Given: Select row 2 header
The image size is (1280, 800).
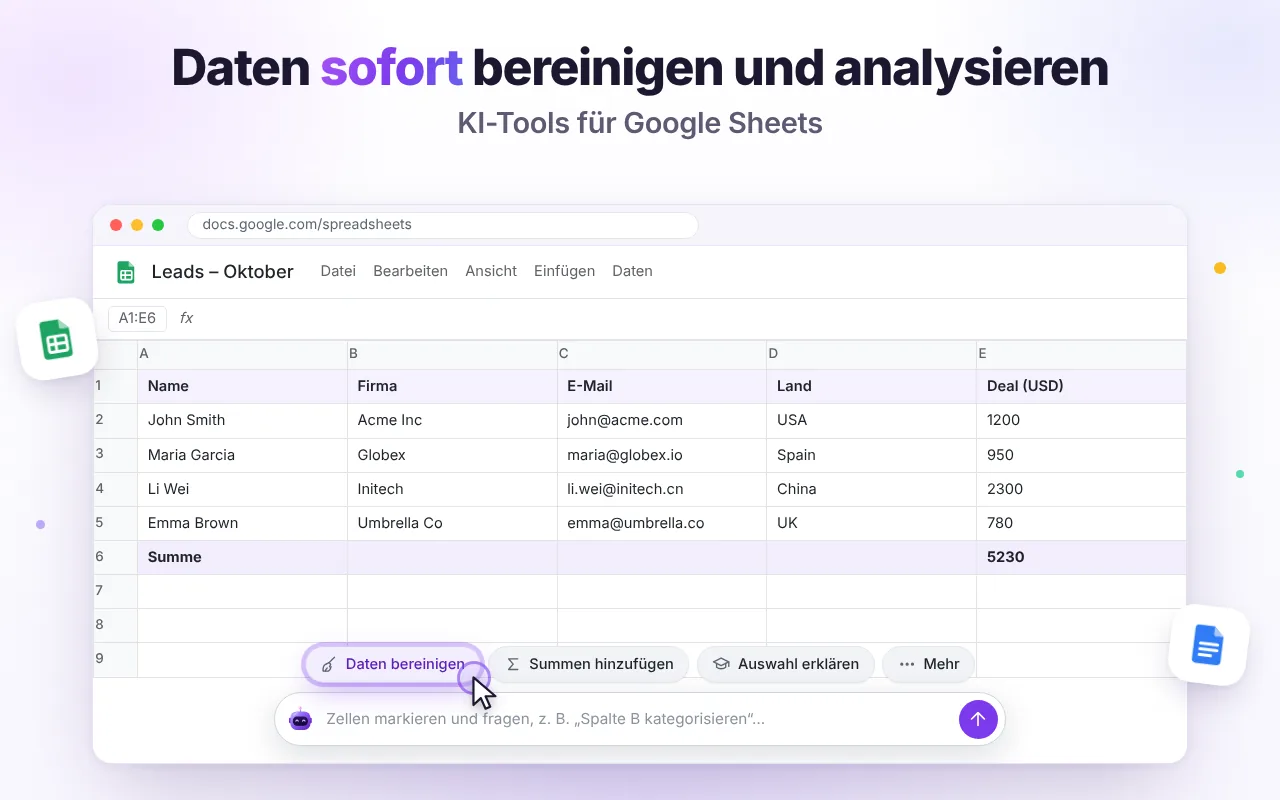Looking at the screenshot, I should click(116, 420).
